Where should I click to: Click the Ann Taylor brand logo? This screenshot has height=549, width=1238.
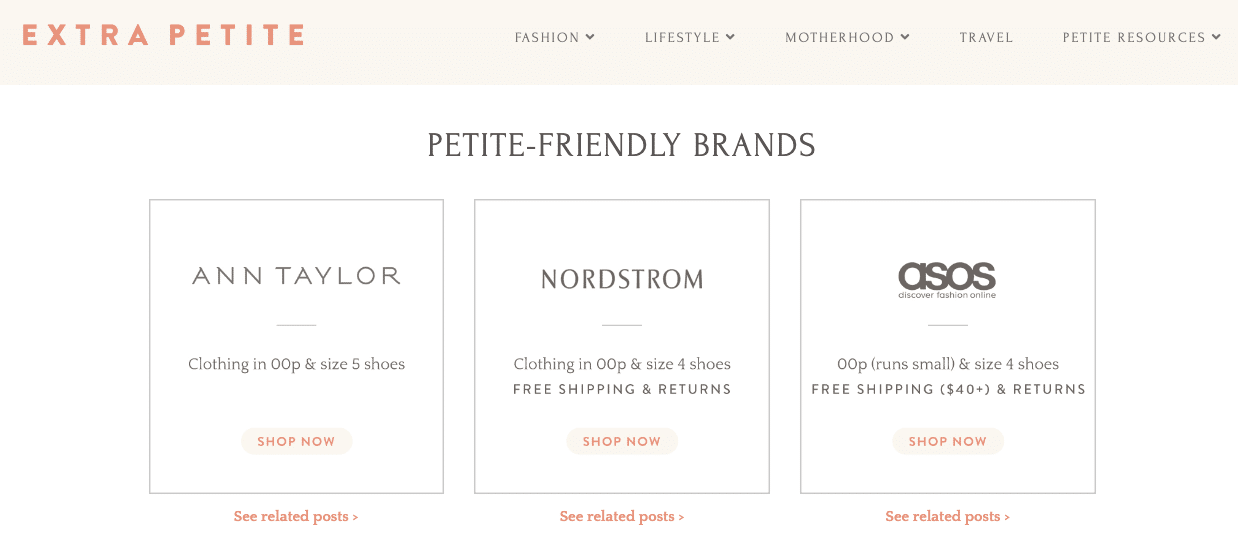click(296, 276)
